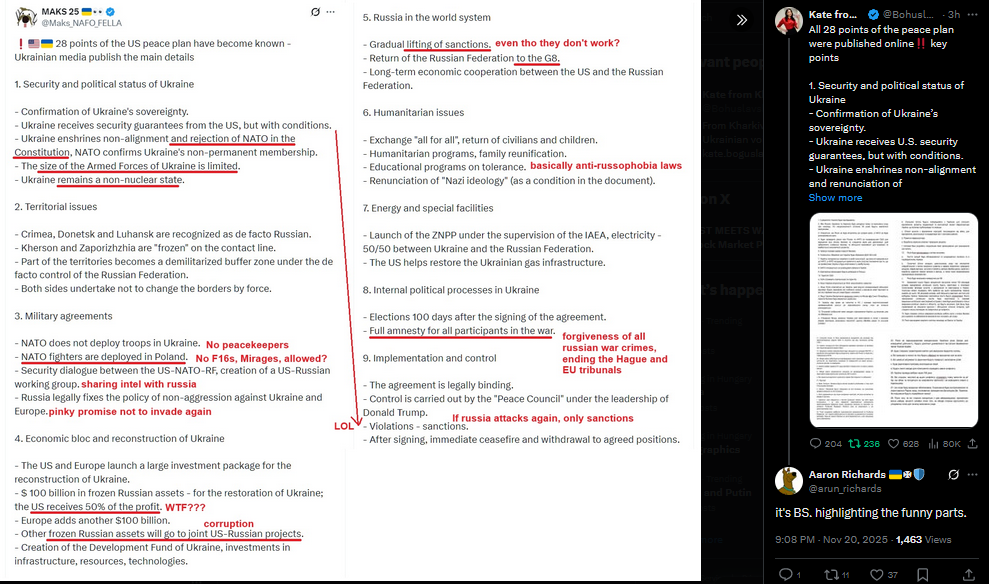This screenshot has width=989, height=584.
Task: Reply to Kate's post with 204 replies
Action: tap(826, 443)
